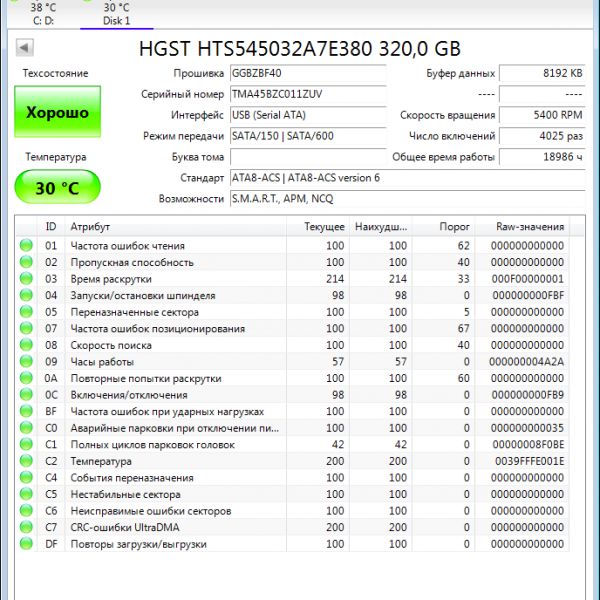This screenshot has width=600, height=600.
Task: Click the Интерфейс field USB (Serial ATA)
Action: [308, 115]
